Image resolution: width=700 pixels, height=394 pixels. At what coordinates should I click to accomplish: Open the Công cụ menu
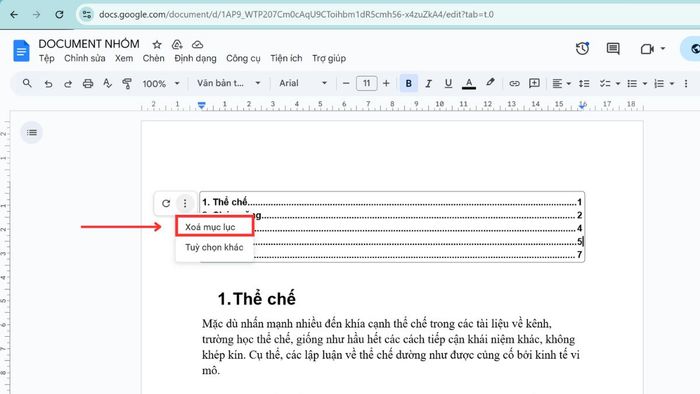(243, 58)
